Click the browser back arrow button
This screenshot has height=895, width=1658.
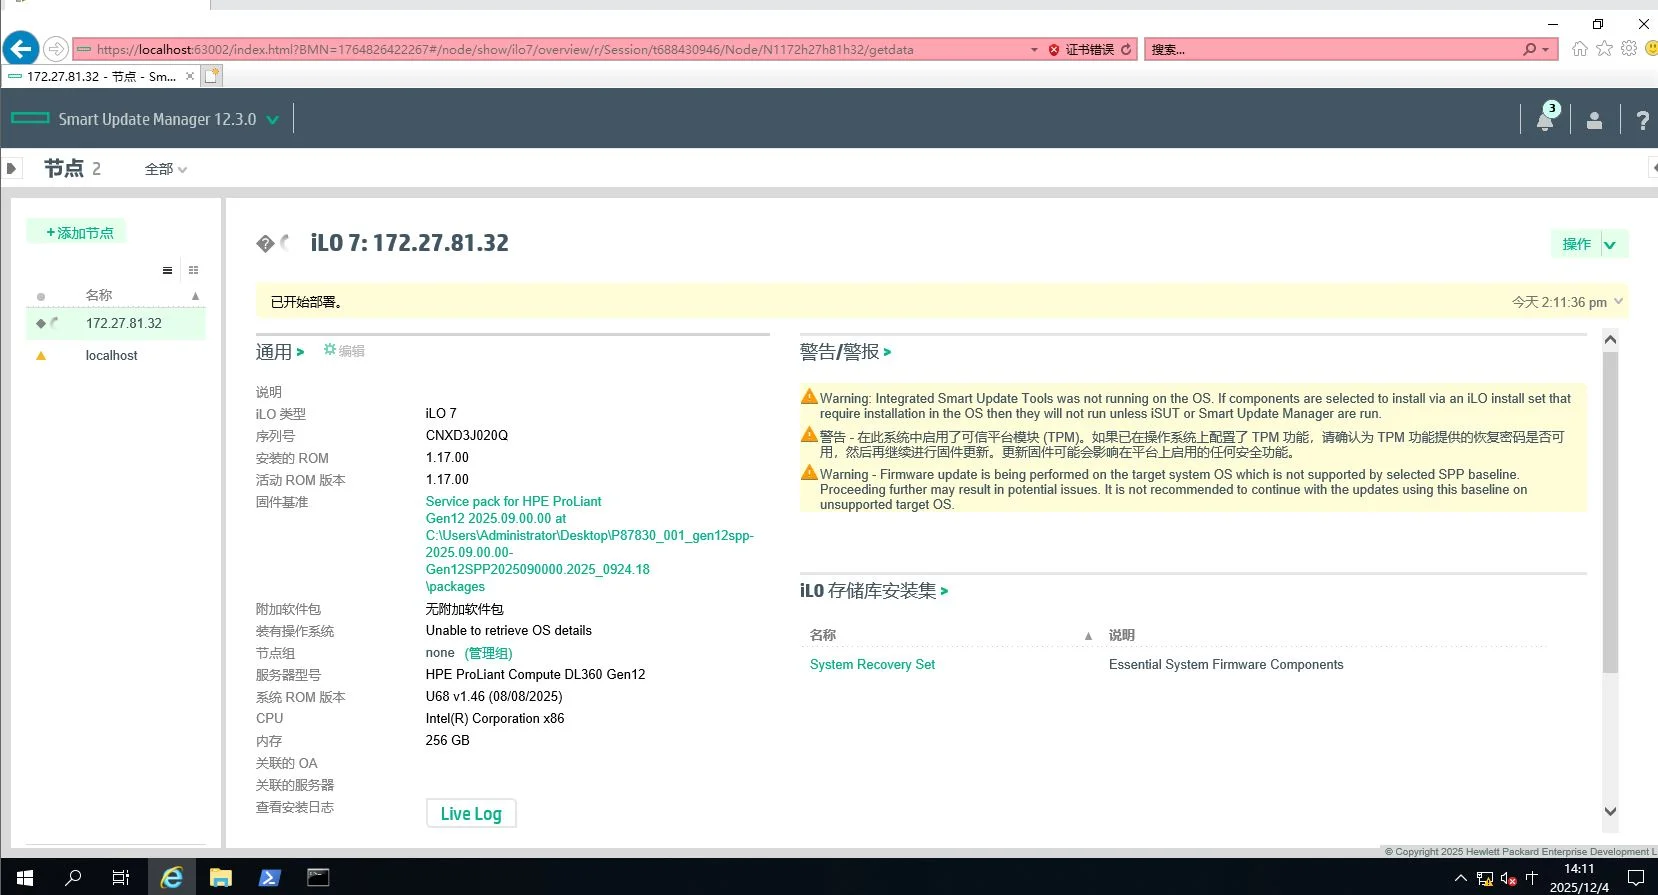tap(21, 48)
